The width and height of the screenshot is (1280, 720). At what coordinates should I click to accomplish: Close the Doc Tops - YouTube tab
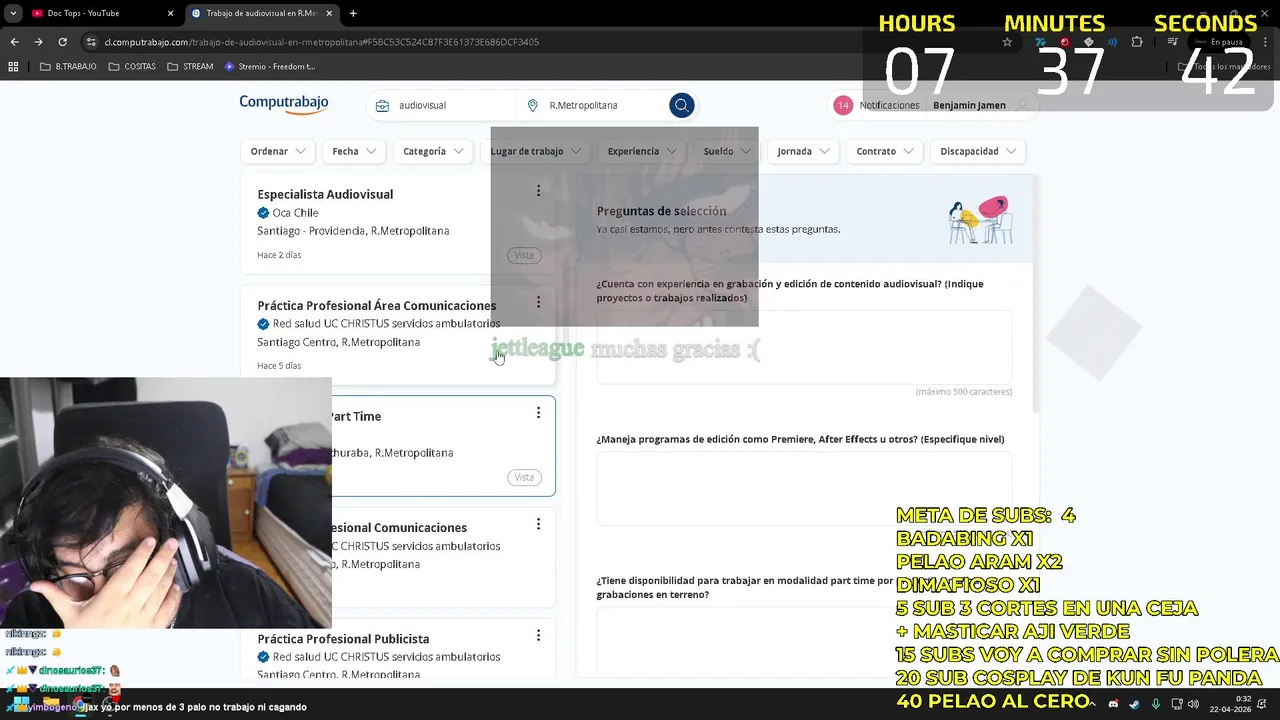(x=170, y=13)
